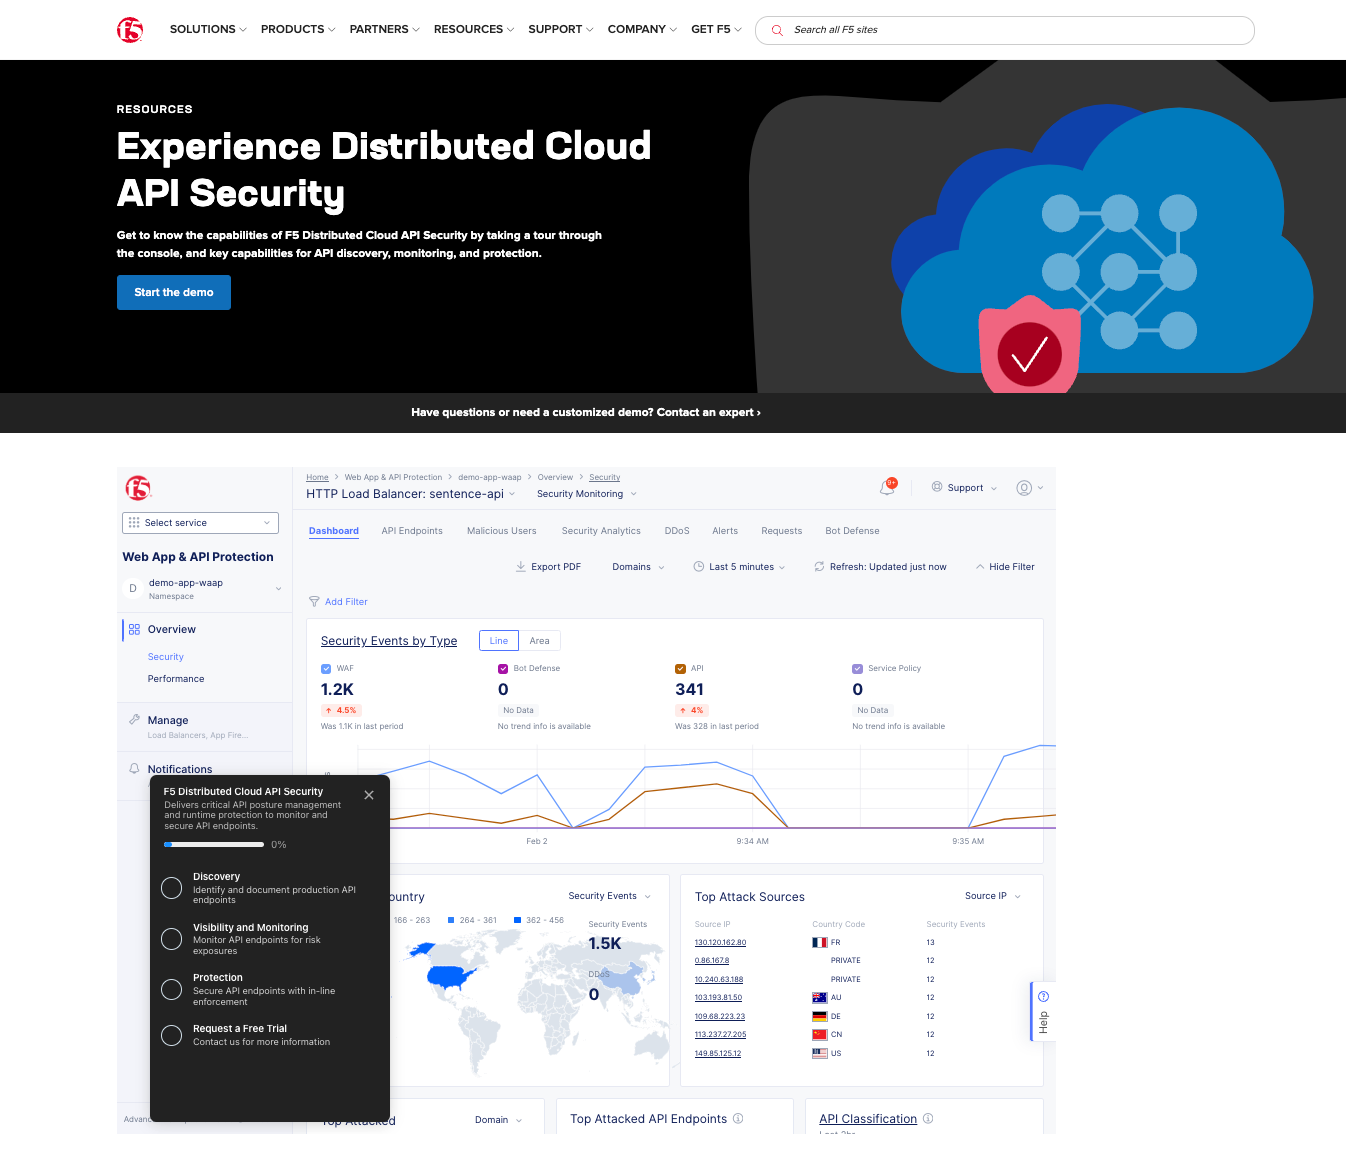Screen dimensions: 1346x1168
Task: Select the Protection tour step circle
Action: pyautogui.click(x=172, y=989)
